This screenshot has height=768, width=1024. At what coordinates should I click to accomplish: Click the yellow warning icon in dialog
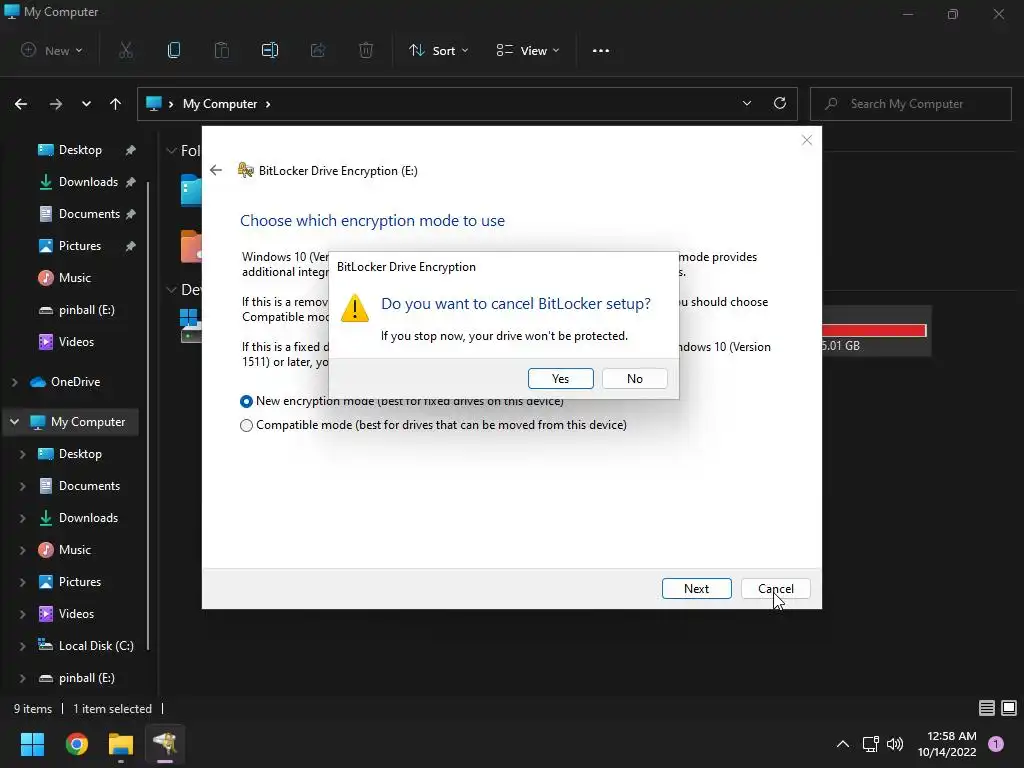click(x=355, y=308)
